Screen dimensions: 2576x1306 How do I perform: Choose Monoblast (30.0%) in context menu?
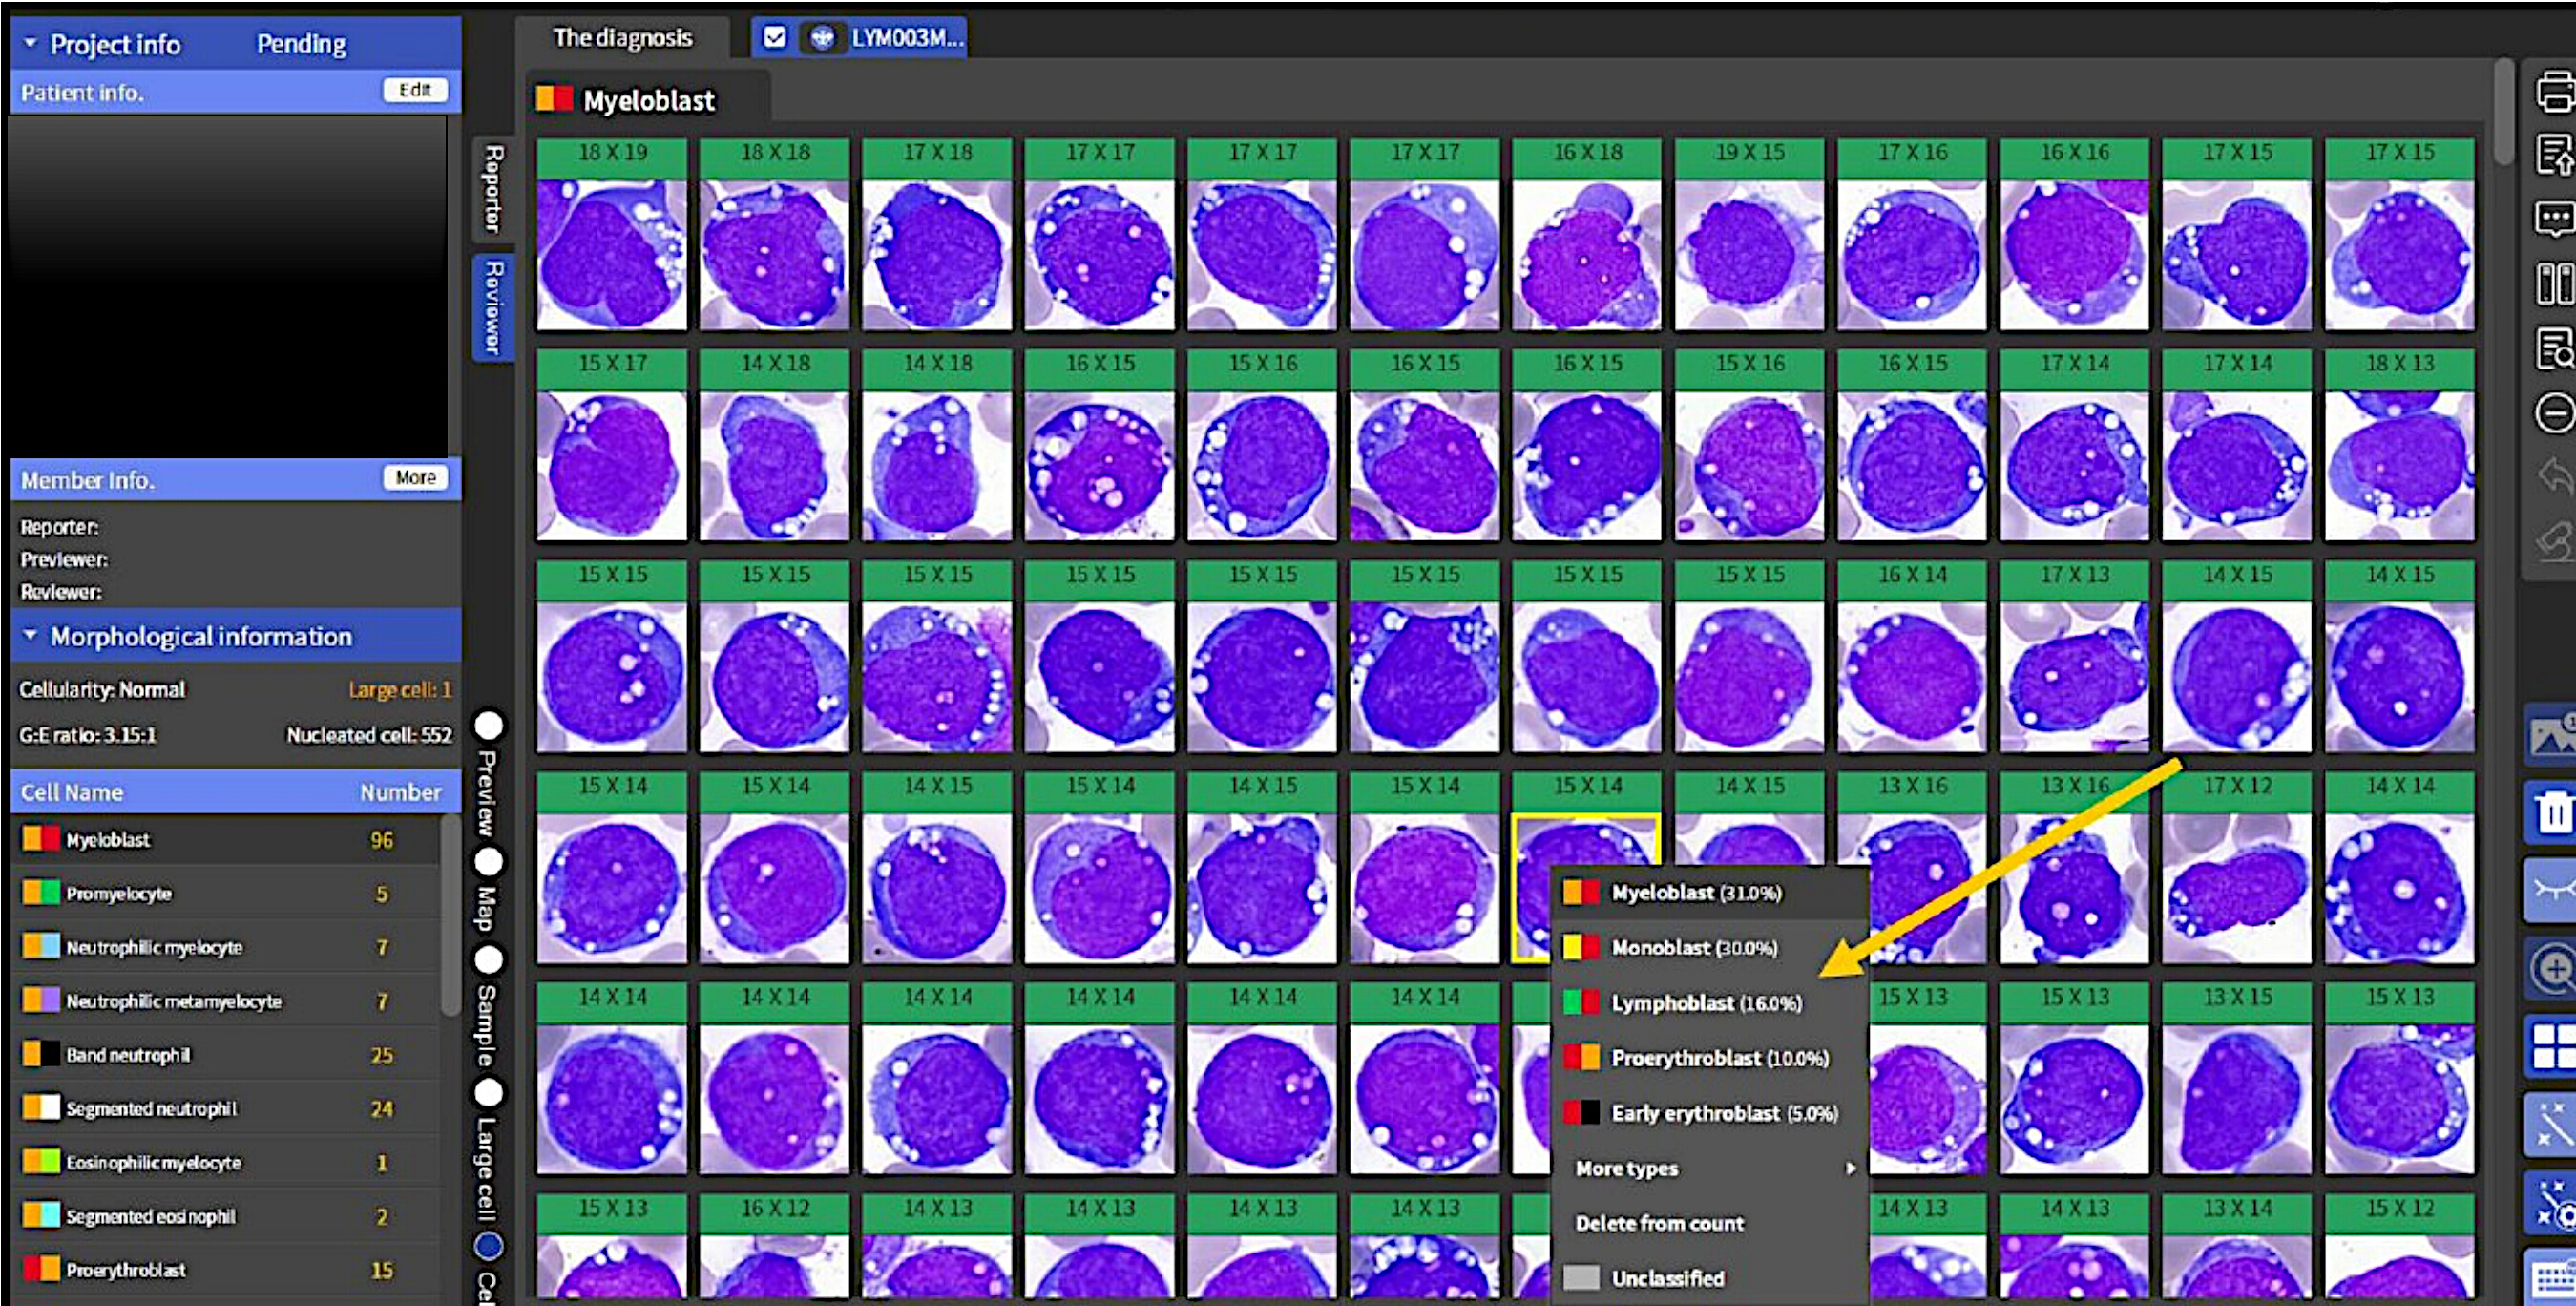1711,947
